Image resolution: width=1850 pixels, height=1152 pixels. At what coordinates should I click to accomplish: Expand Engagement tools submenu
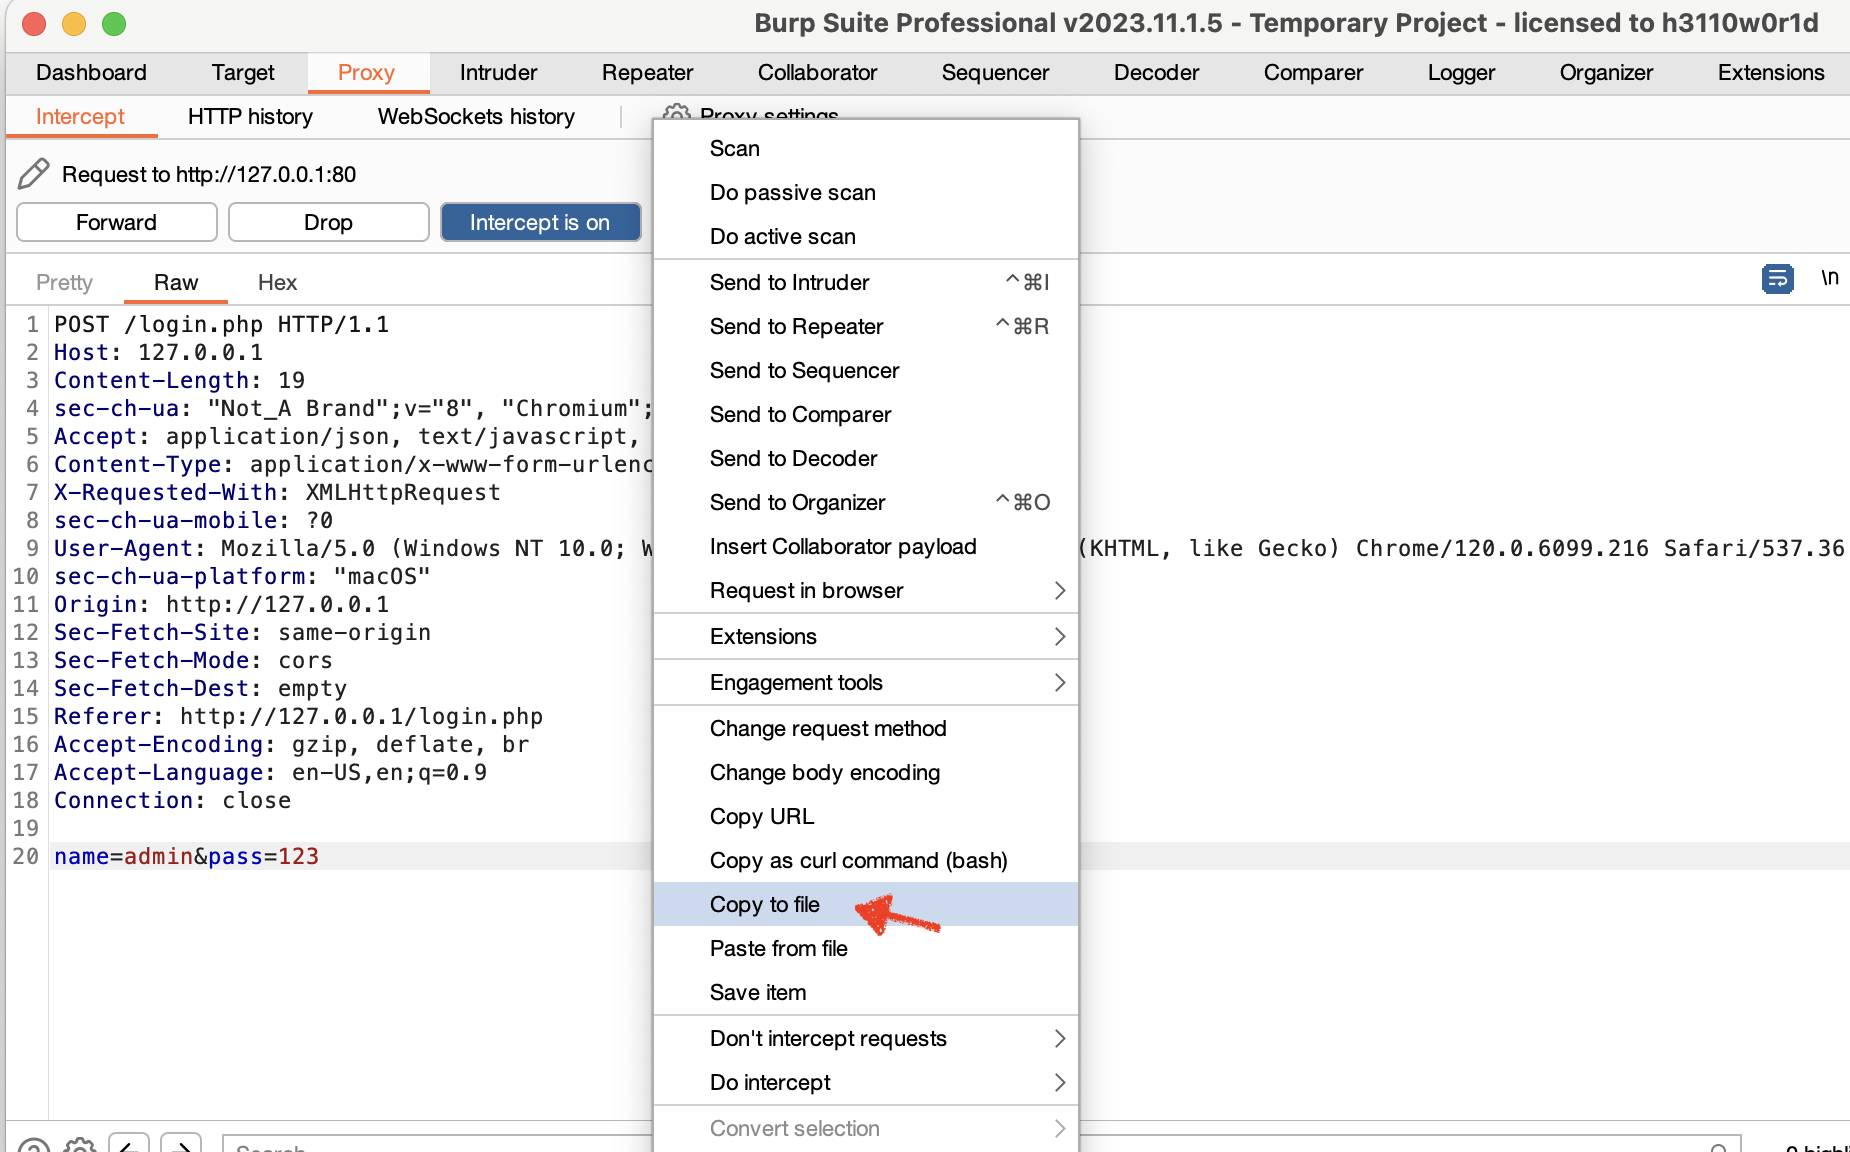click(x=866, y=682)
